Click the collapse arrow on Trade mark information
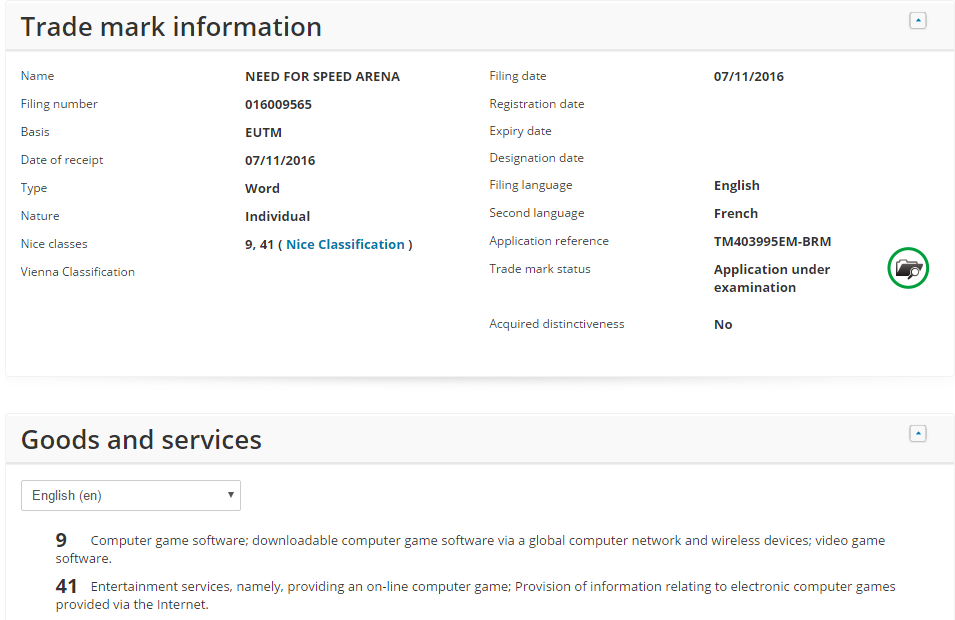This screenshot has width=955, height=620. tap(917, 20)
